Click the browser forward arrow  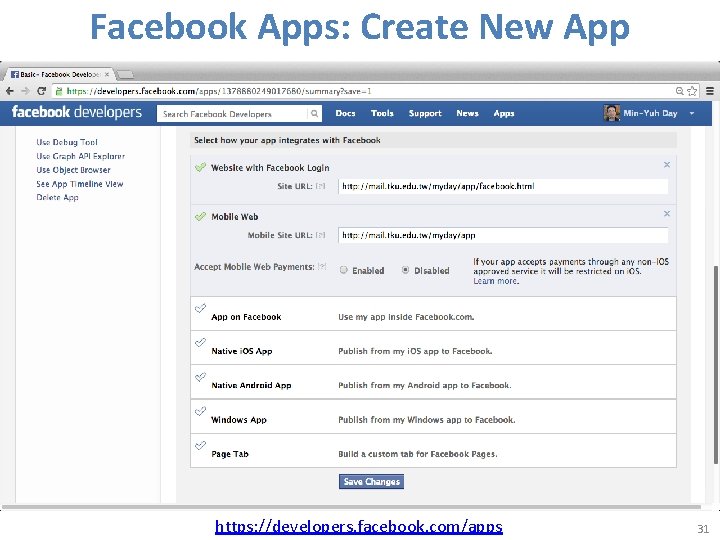[25, 91]
